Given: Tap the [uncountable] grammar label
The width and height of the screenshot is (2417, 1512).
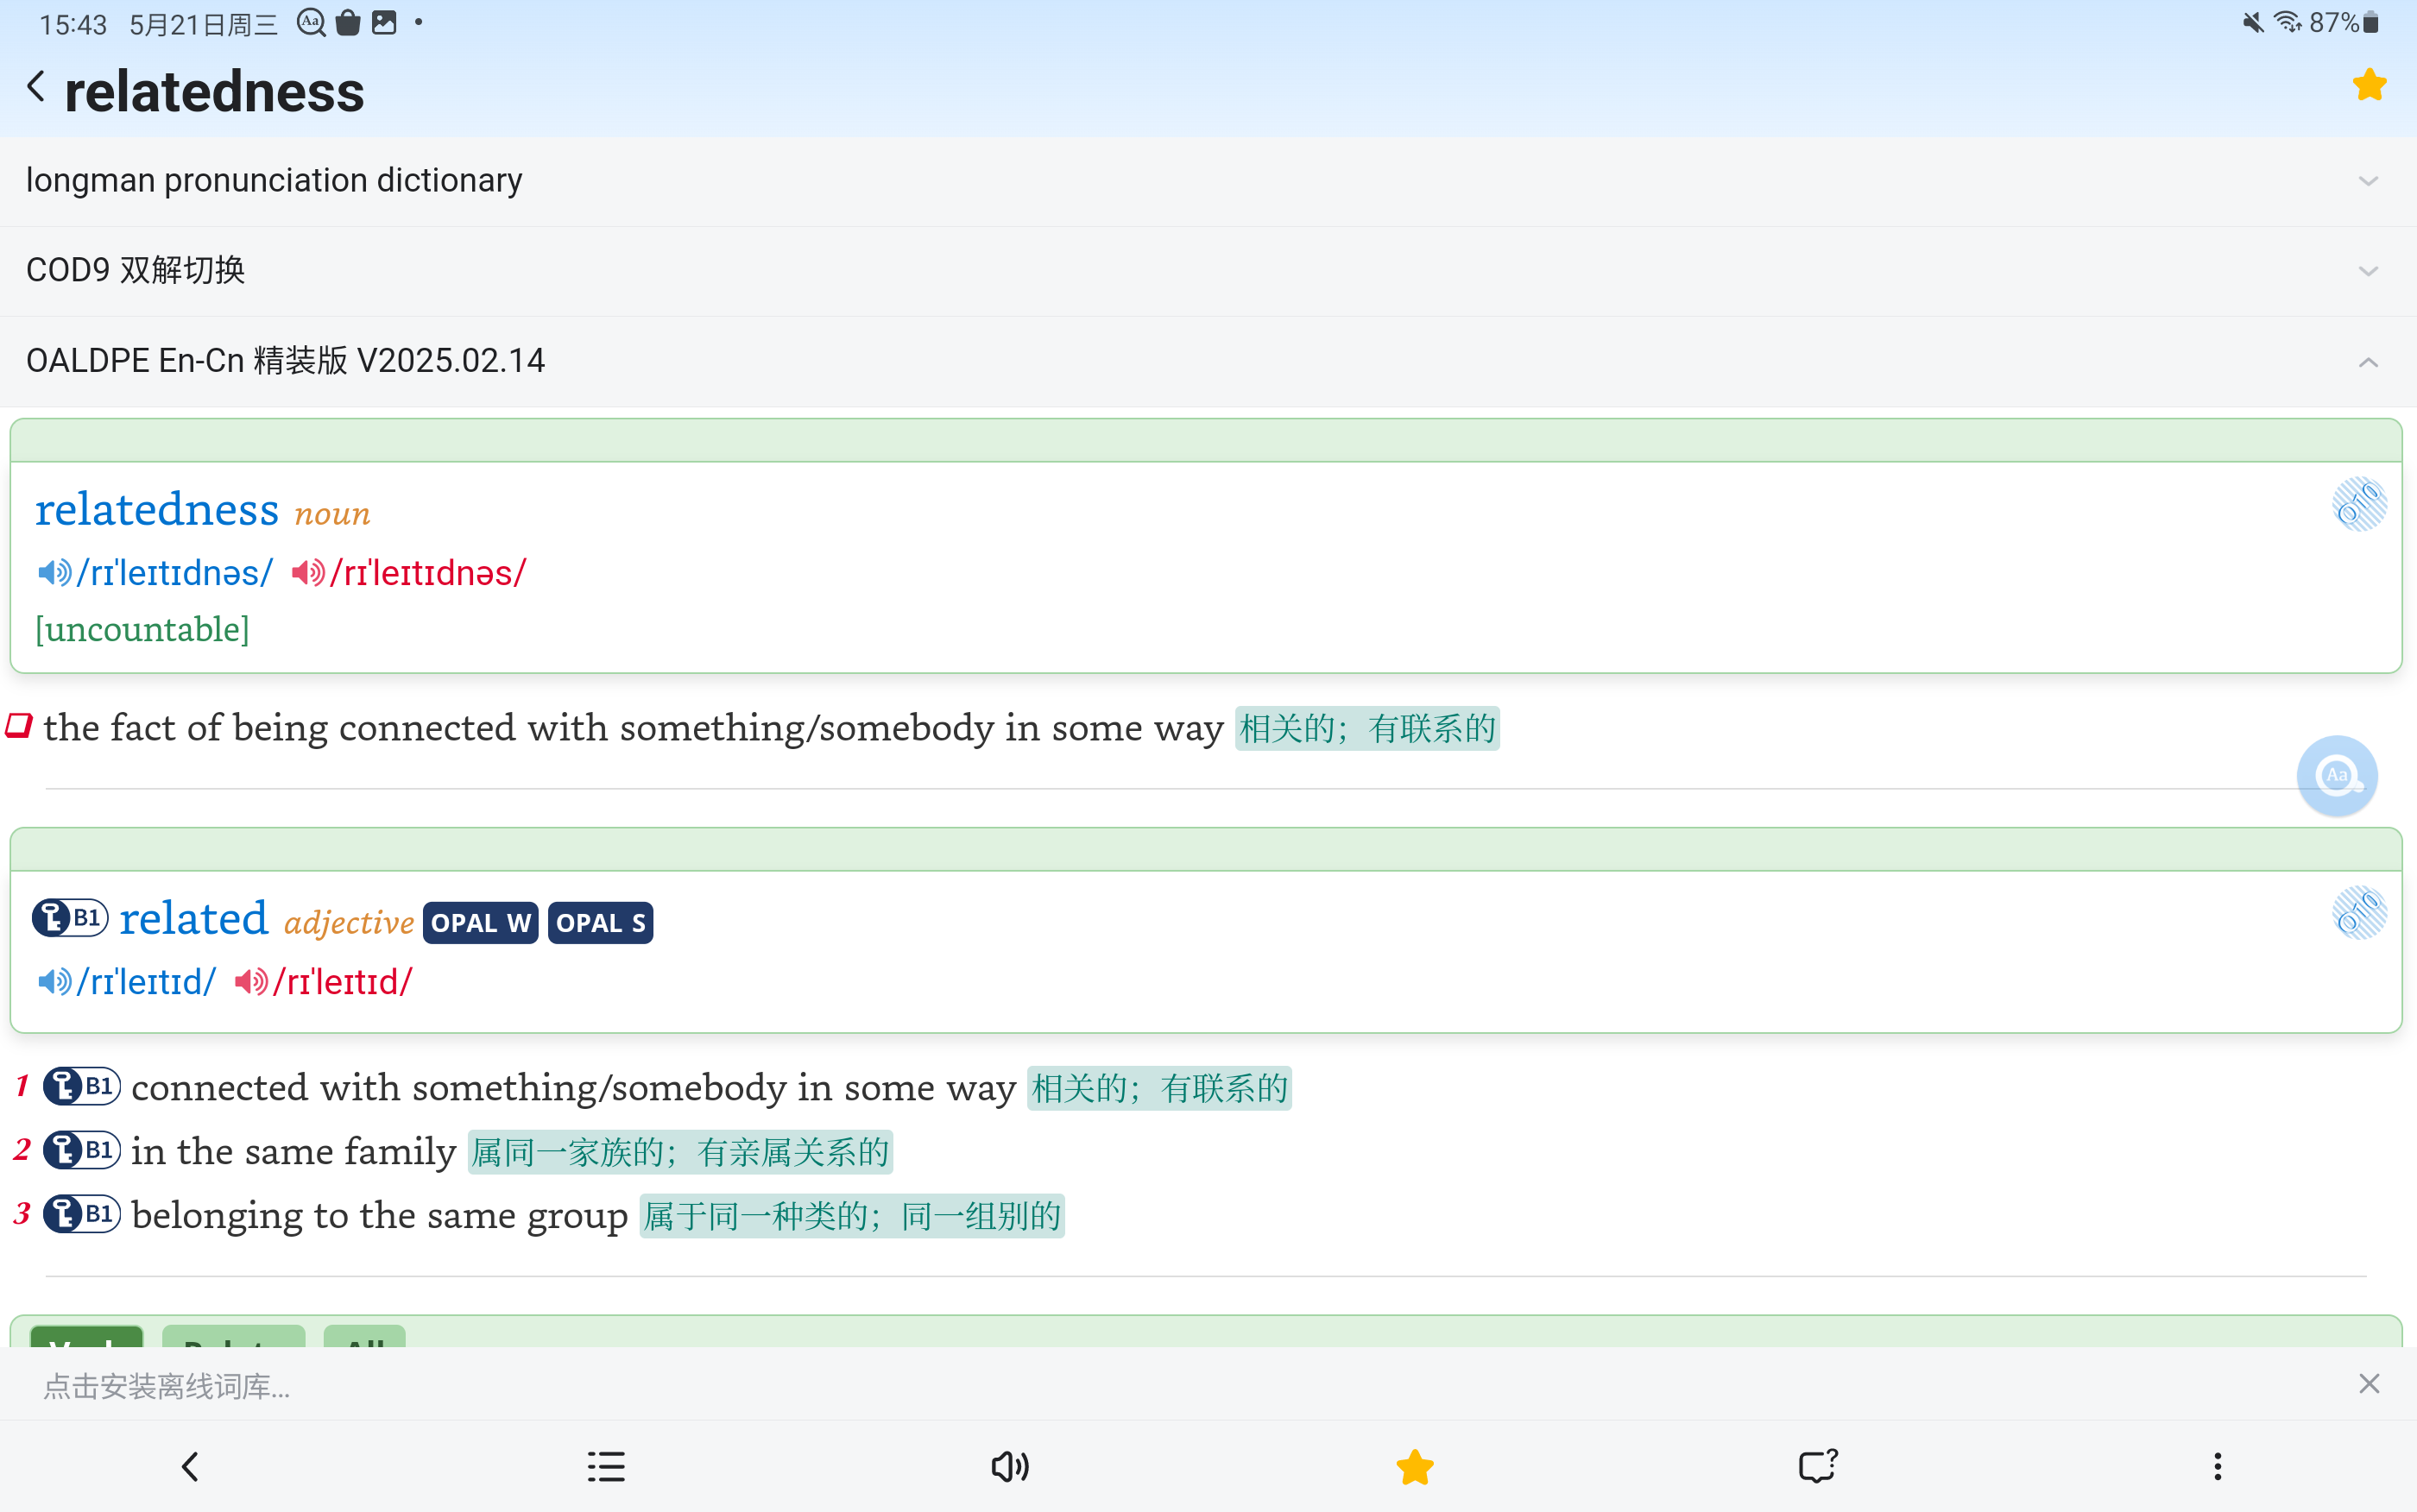Looking at the screenshot, I should 143,630.
